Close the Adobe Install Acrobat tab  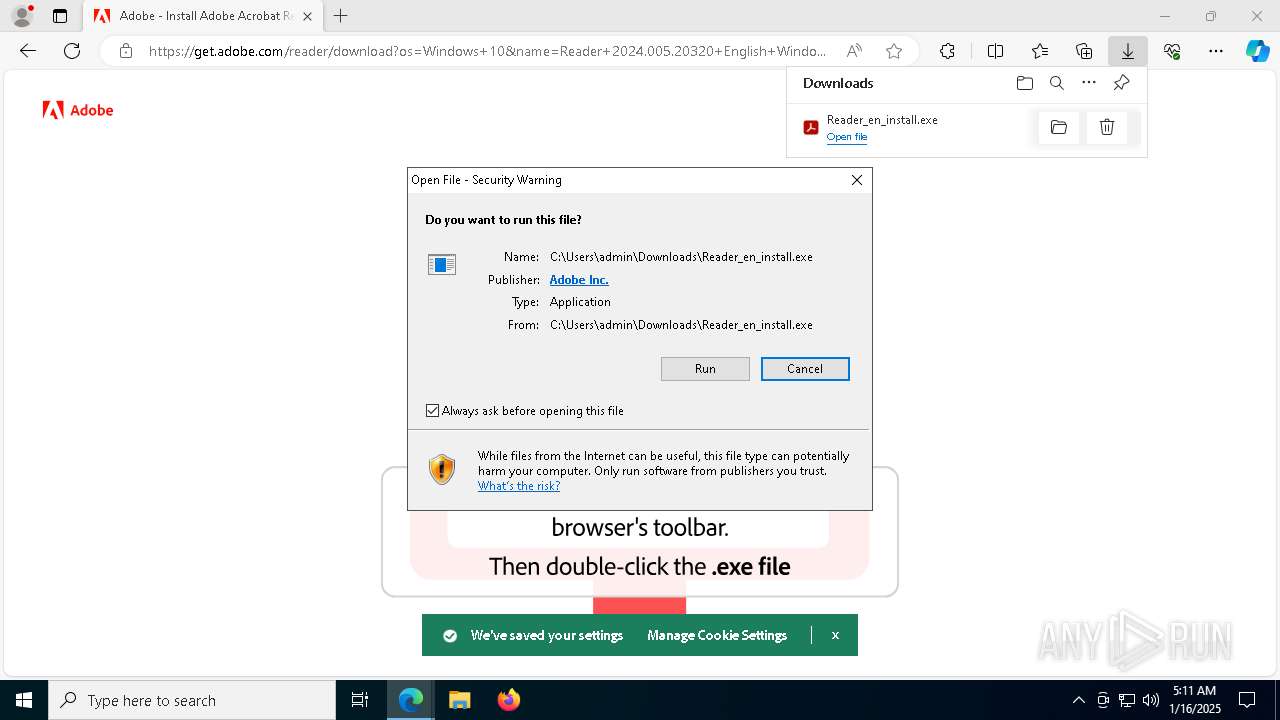(307, 16)
